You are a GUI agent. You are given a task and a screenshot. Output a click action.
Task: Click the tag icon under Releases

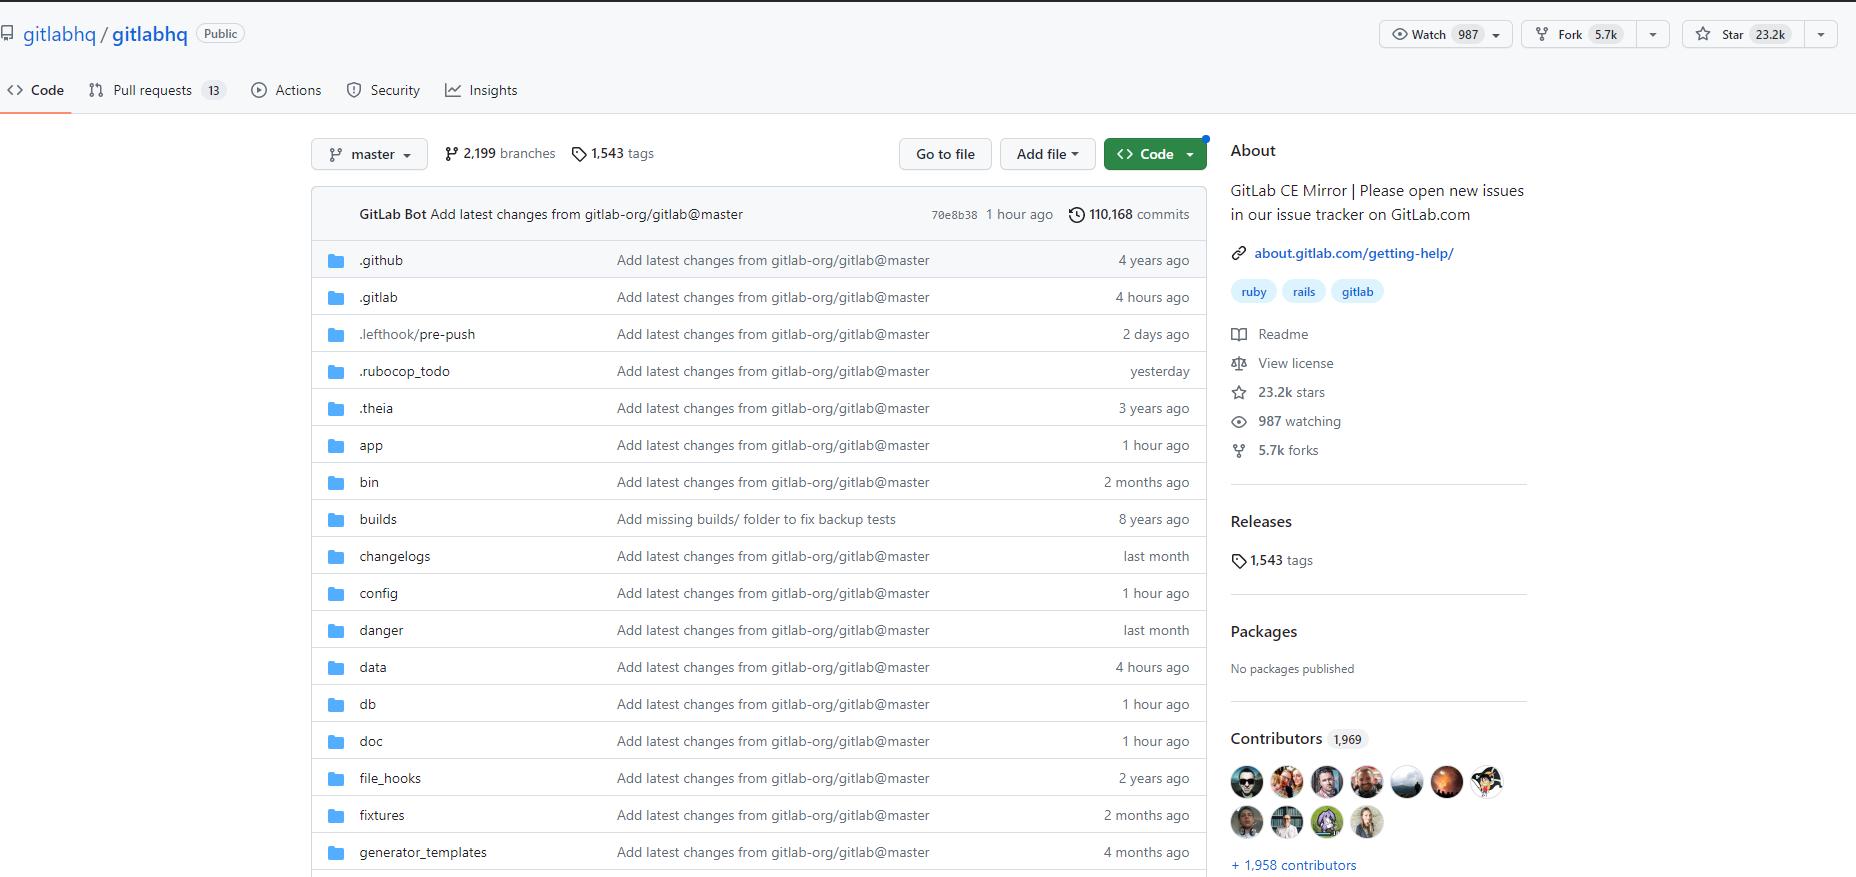pos(1239,561)
